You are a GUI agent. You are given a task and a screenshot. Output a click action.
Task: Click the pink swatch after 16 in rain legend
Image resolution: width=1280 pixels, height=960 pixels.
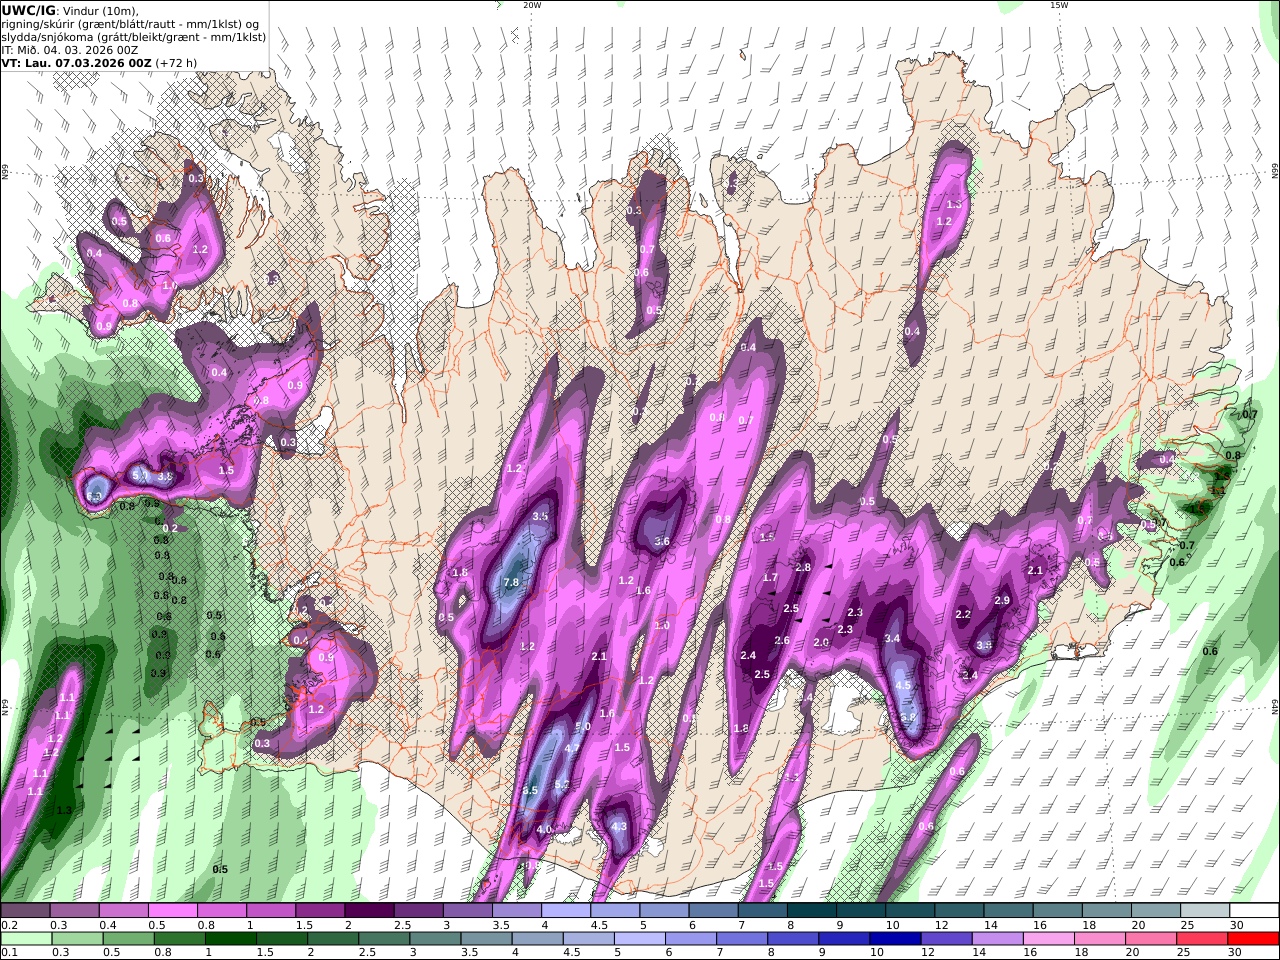tap(1048, 939)
